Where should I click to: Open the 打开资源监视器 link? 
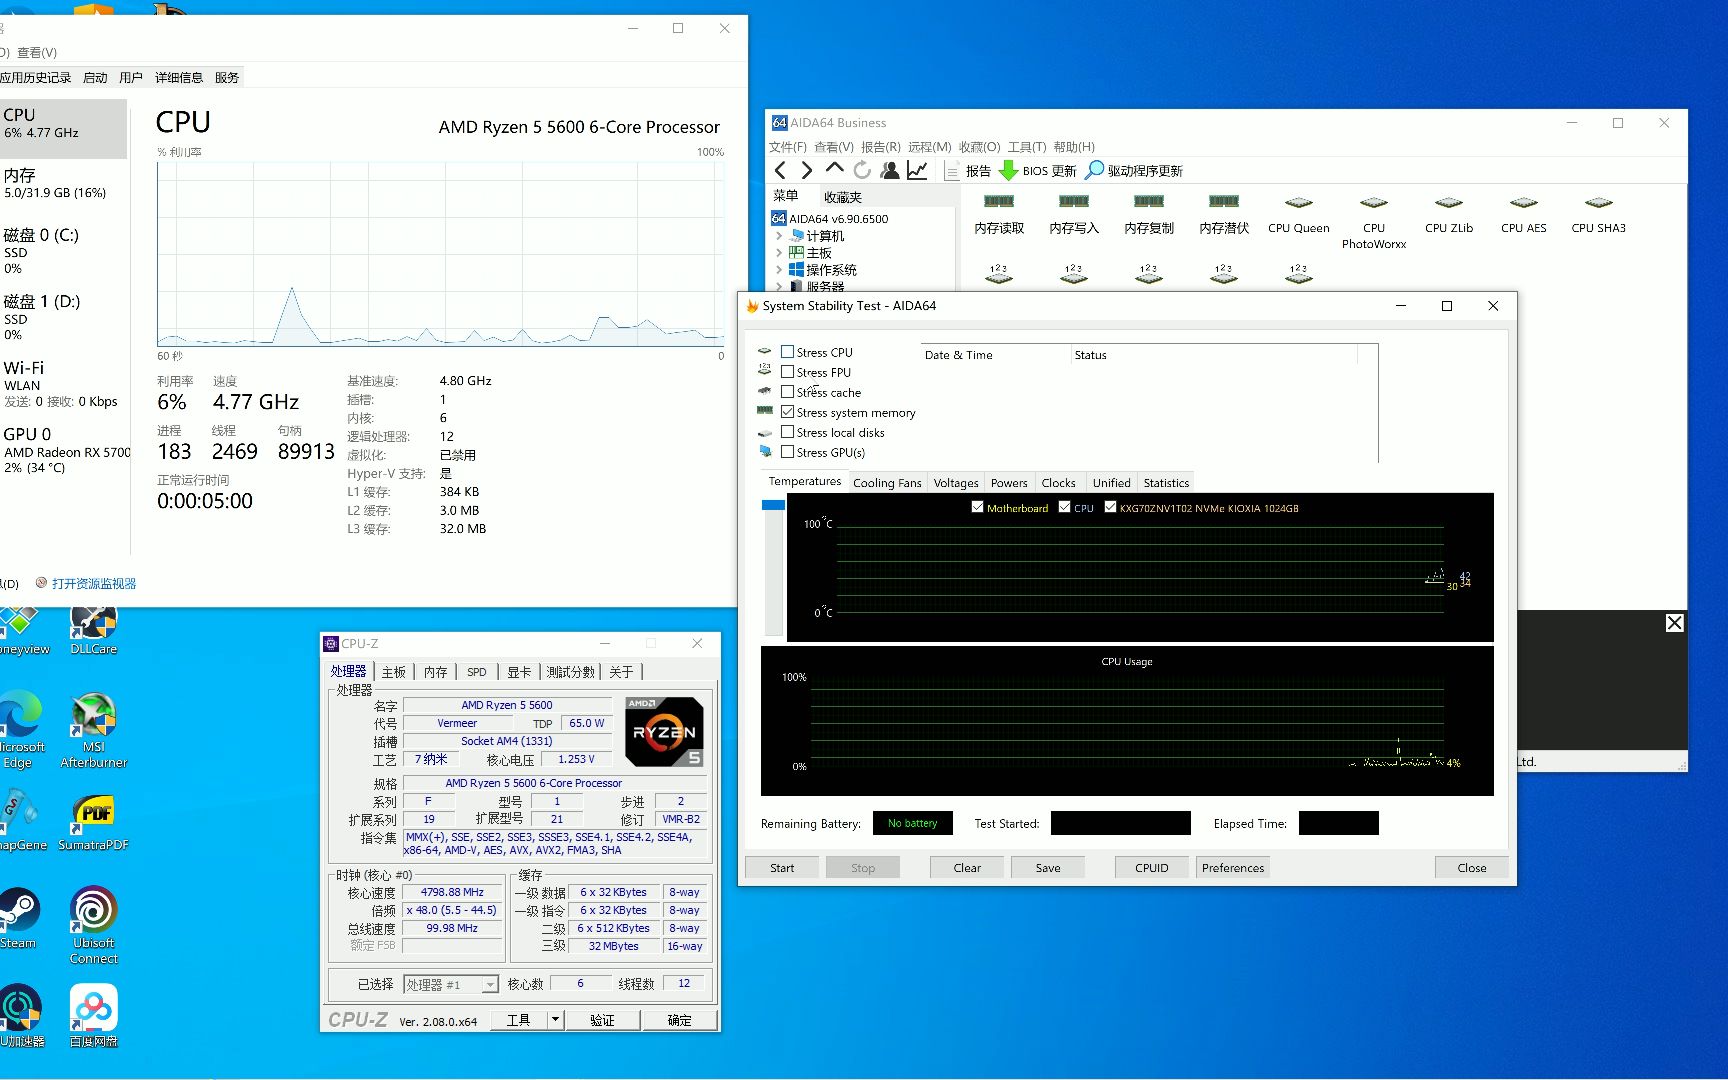coord(93,584)
